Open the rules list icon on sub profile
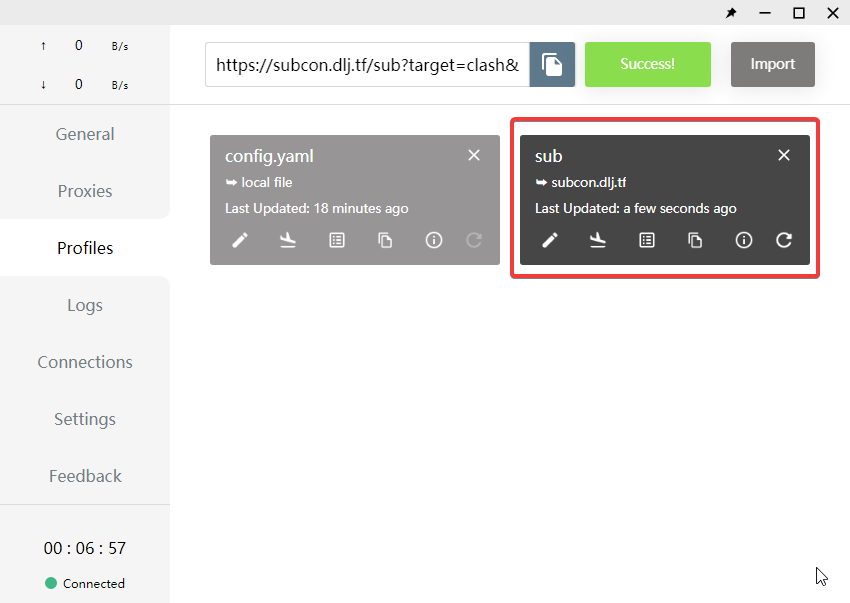Image resolution: width=850 pixels, height=603 pixels. click(x=647, y=240)
